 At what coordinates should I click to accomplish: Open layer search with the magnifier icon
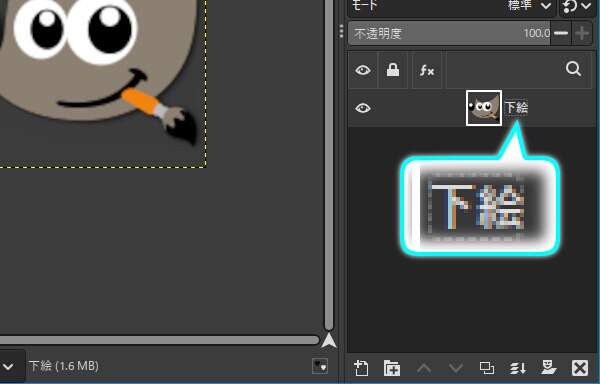pyautogui.click(x=573, y=69)
